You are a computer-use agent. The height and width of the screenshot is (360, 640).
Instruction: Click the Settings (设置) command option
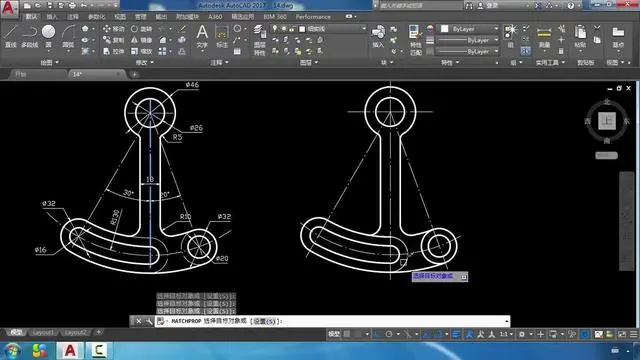tap(264, 321)
